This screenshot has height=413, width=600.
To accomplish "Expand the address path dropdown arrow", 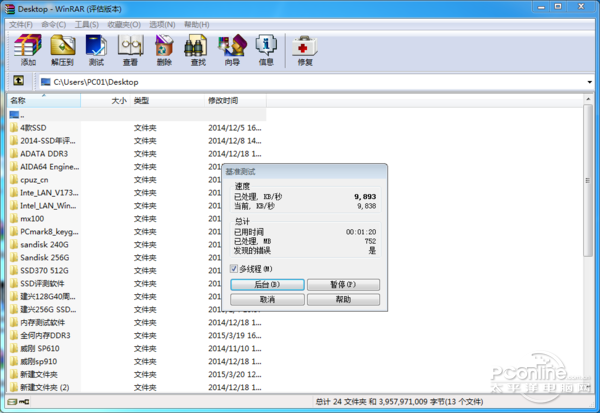I will coord(589,82).
